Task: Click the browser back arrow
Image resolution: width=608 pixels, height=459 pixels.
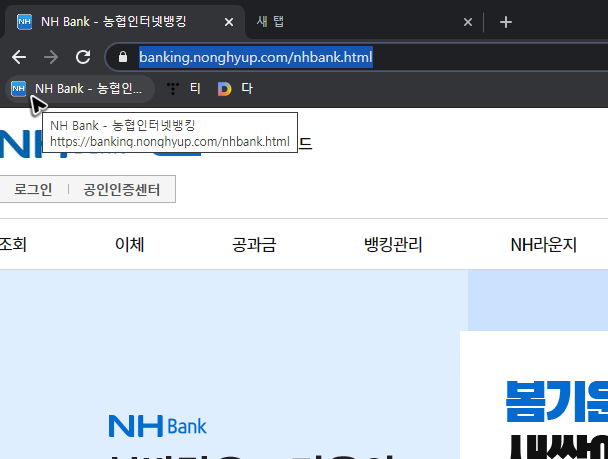Action: point(19,57)
